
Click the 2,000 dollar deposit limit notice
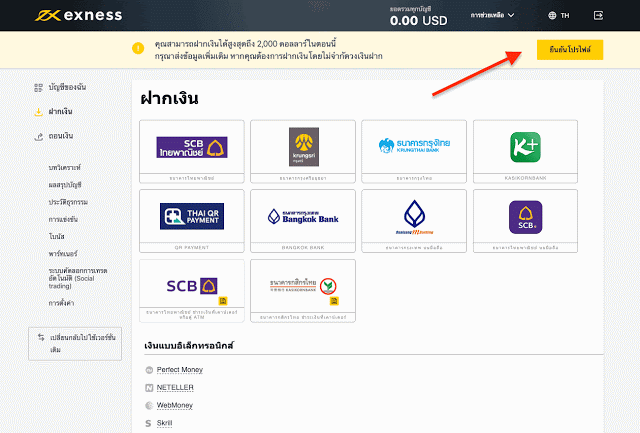tap(269, 50)
